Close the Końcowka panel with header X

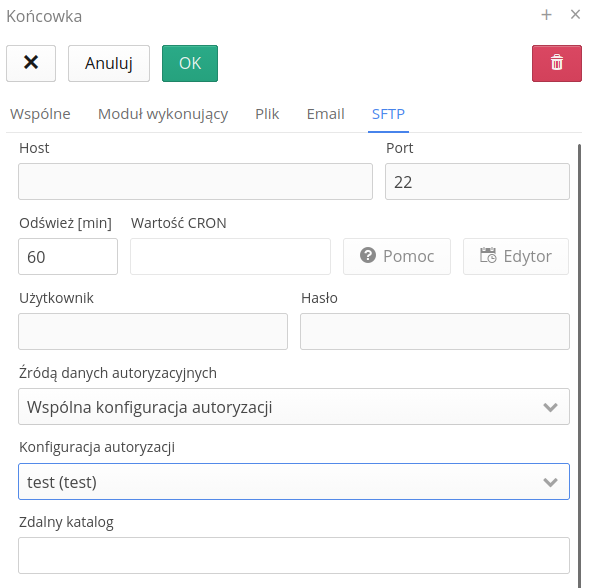coord(575,15)
